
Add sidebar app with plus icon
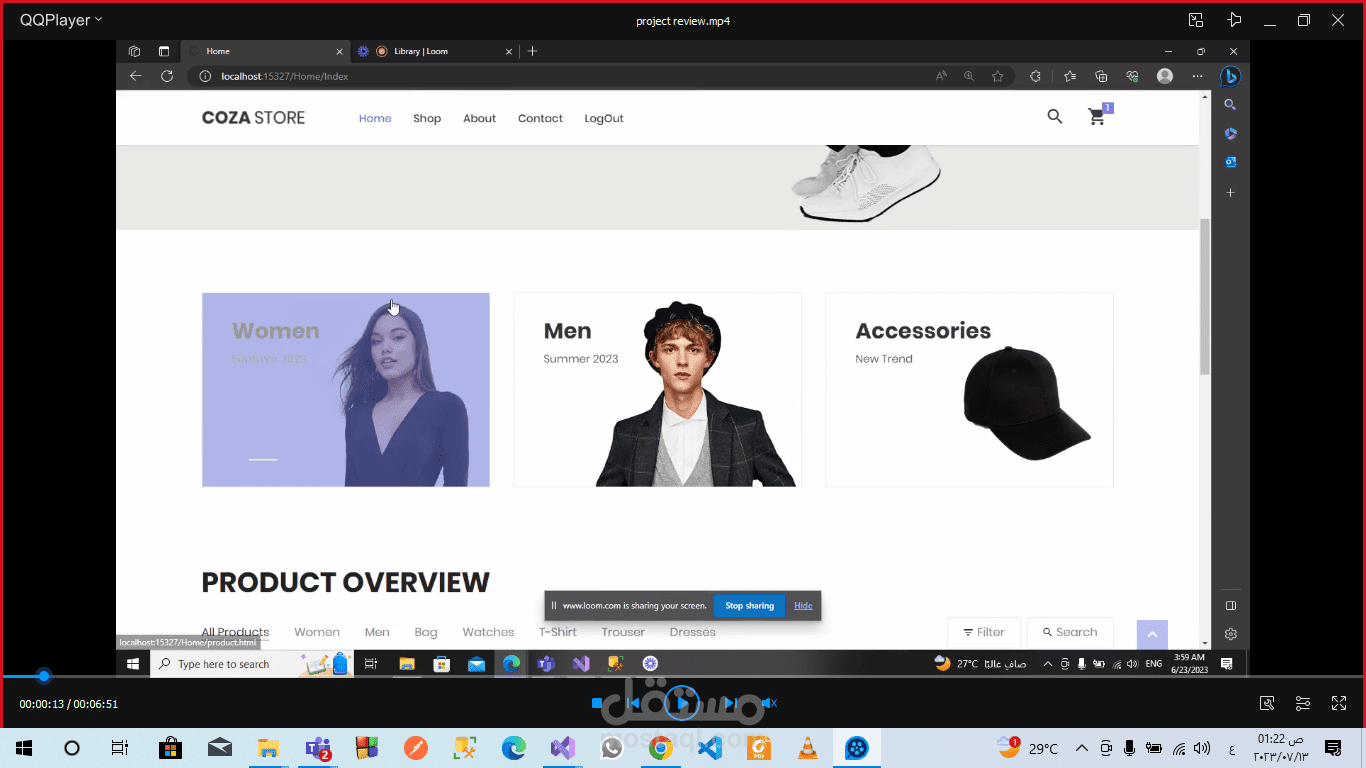pyautogui.click(x=1231, y=192)
